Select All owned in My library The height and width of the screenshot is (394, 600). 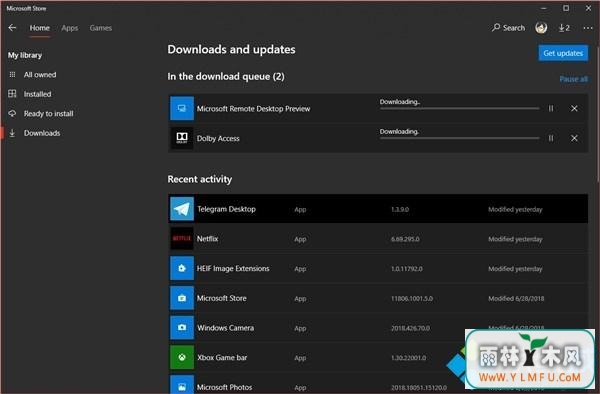[40, 75]
